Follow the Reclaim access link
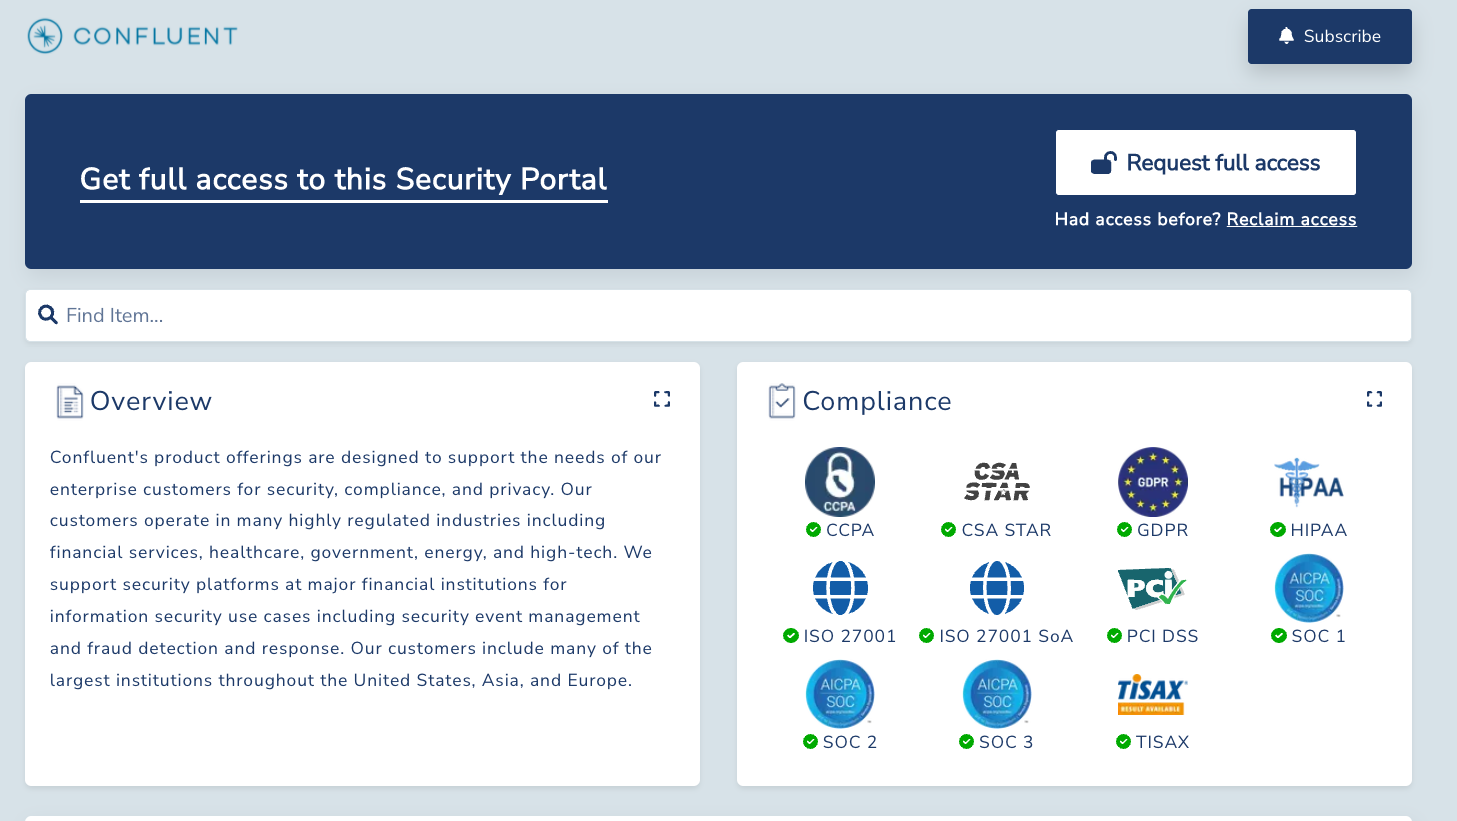 [x=1292, y=219]
